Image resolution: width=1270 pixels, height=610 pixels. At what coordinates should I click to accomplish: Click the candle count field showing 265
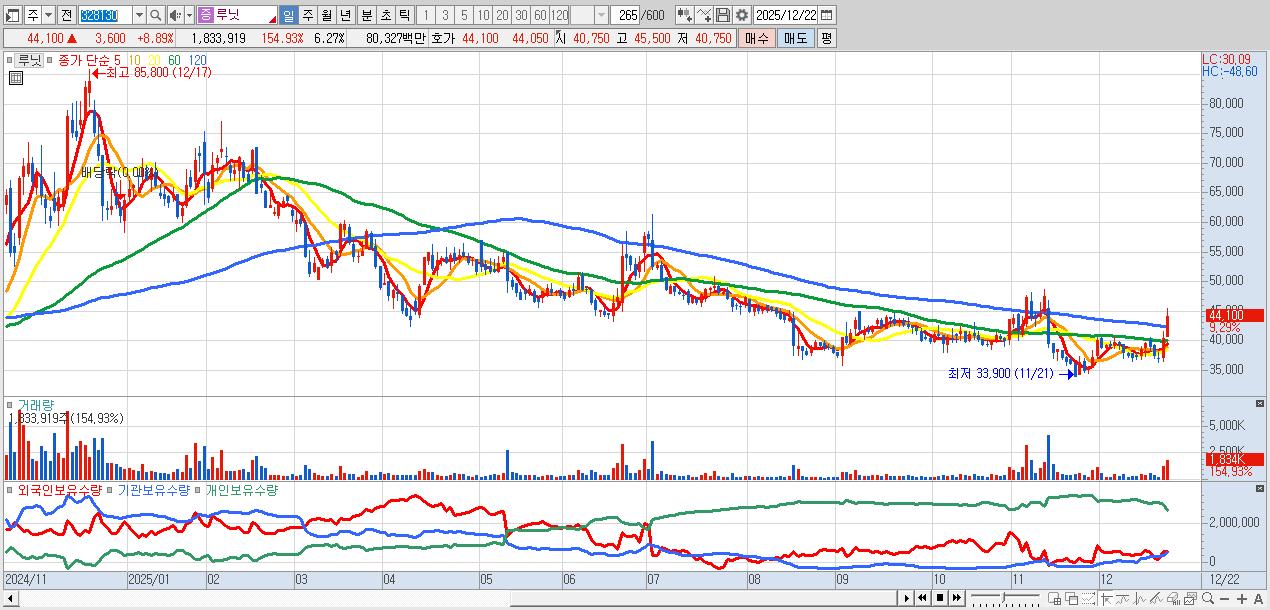click(625, 15)
